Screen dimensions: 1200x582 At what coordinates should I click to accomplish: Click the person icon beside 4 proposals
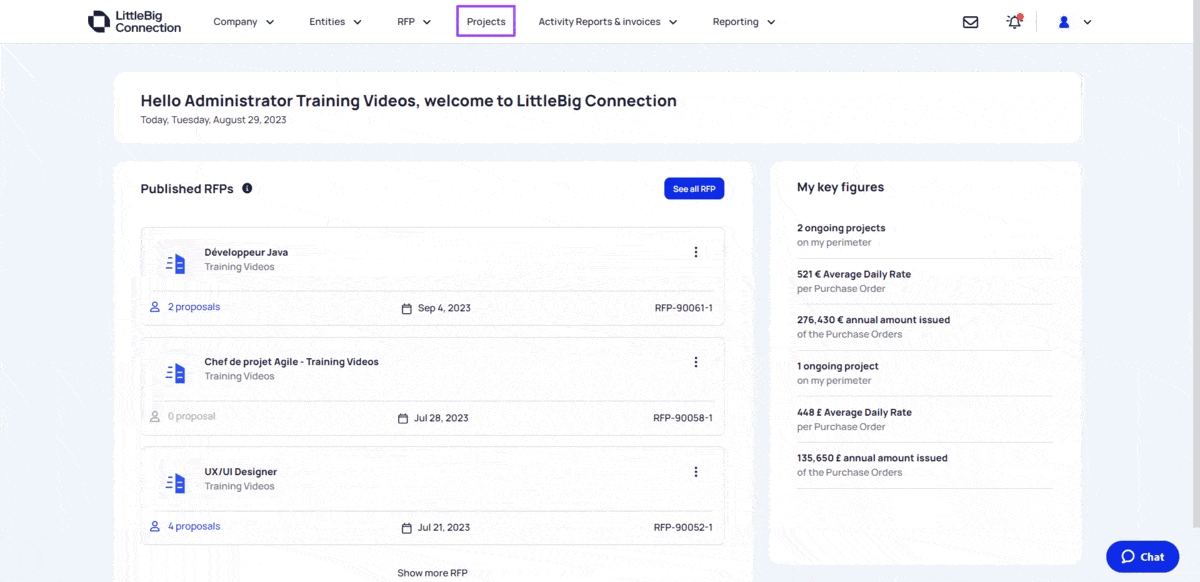pos(155,526)
